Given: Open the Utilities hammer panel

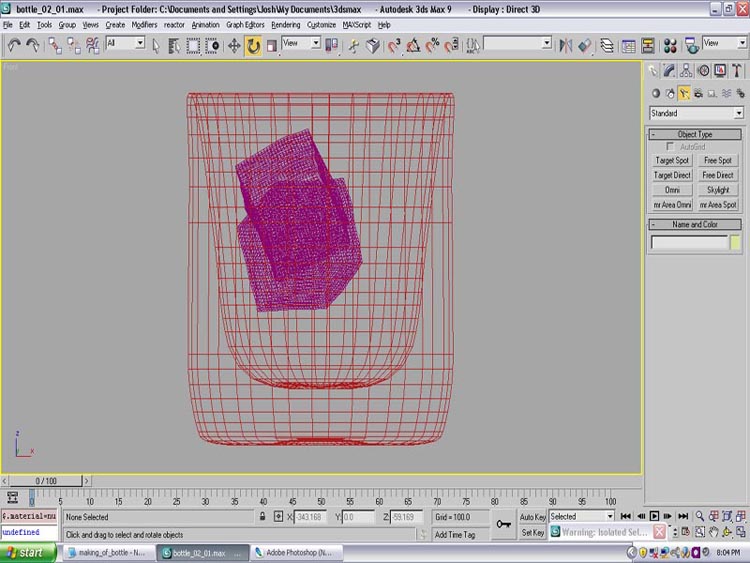Looking at the screenshot, I should click(737, 71).
